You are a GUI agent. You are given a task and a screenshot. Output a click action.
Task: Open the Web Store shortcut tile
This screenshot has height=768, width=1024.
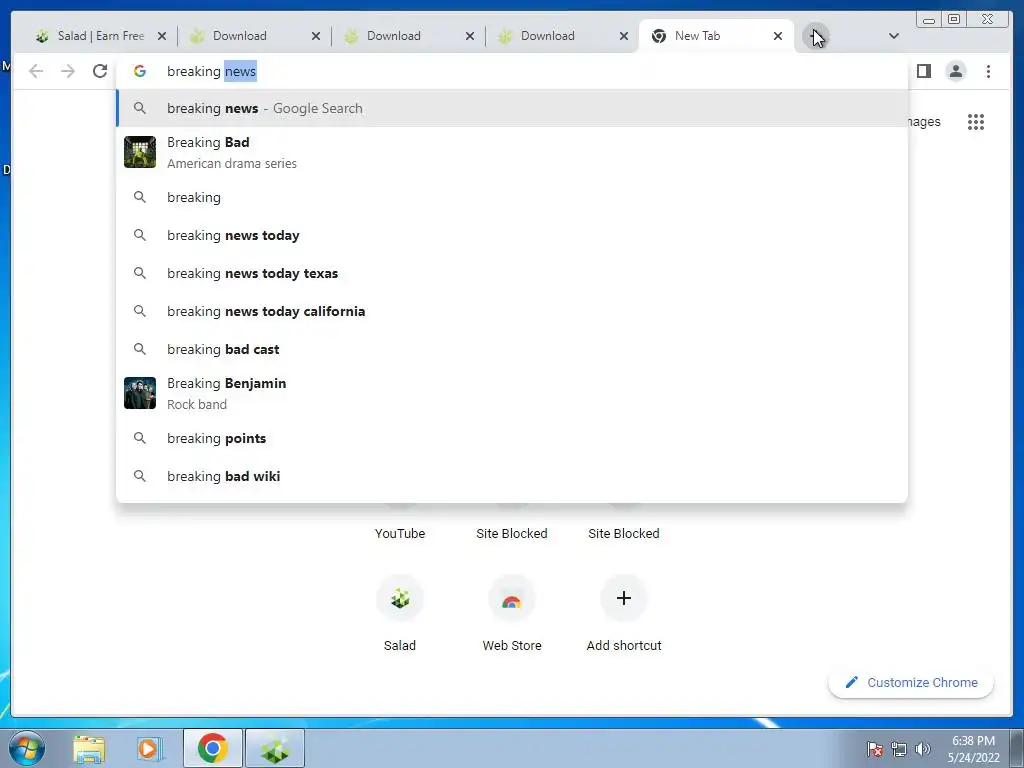(512, 613)
